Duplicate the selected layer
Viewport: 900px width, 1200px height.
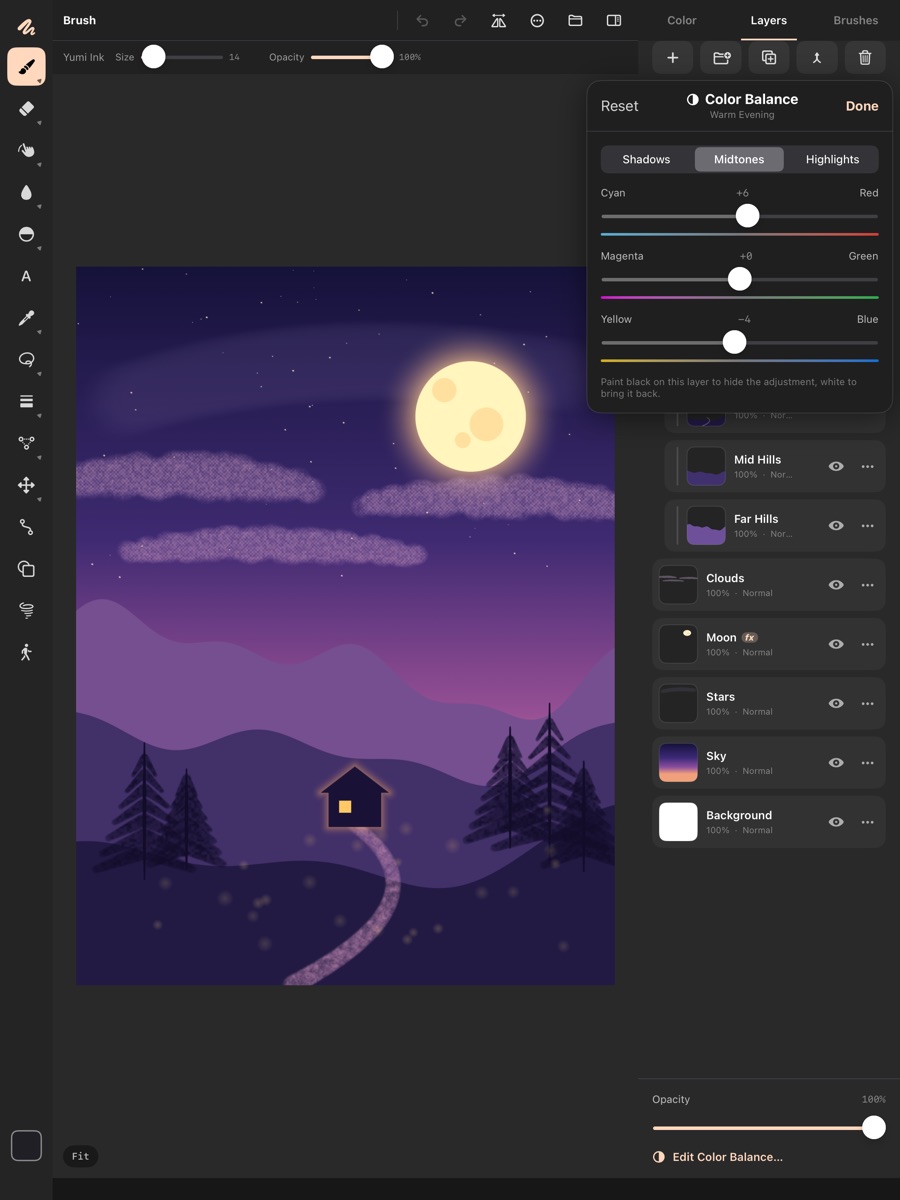coord(769,58)
